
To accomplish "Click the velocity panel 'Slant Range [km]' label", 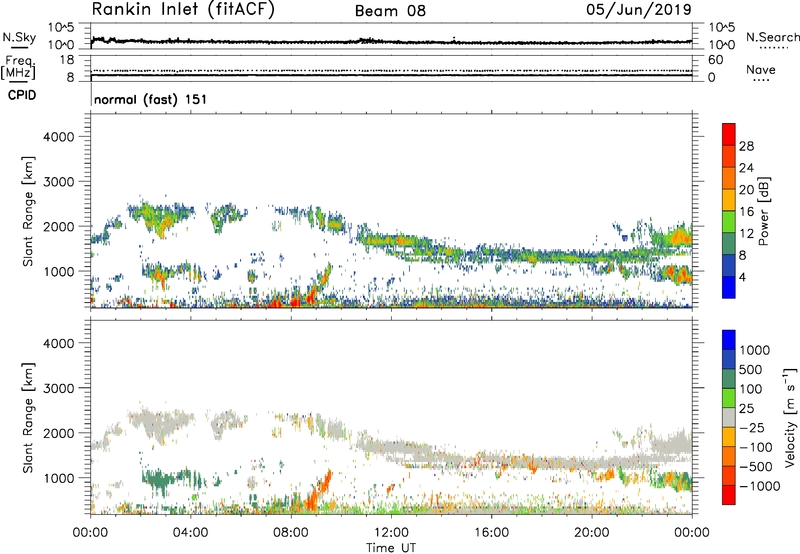I will [x=28, y=418].
